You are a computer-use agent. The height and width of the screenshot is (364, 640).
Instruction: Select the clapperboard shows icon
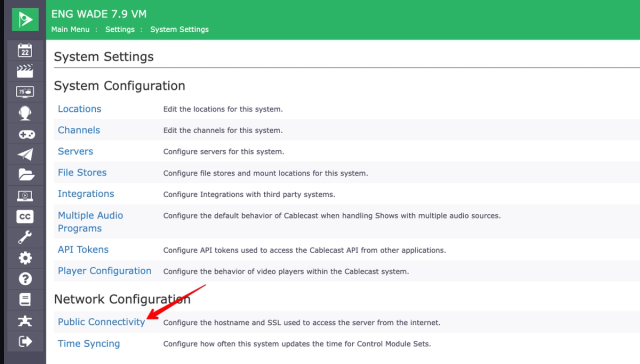25,71
